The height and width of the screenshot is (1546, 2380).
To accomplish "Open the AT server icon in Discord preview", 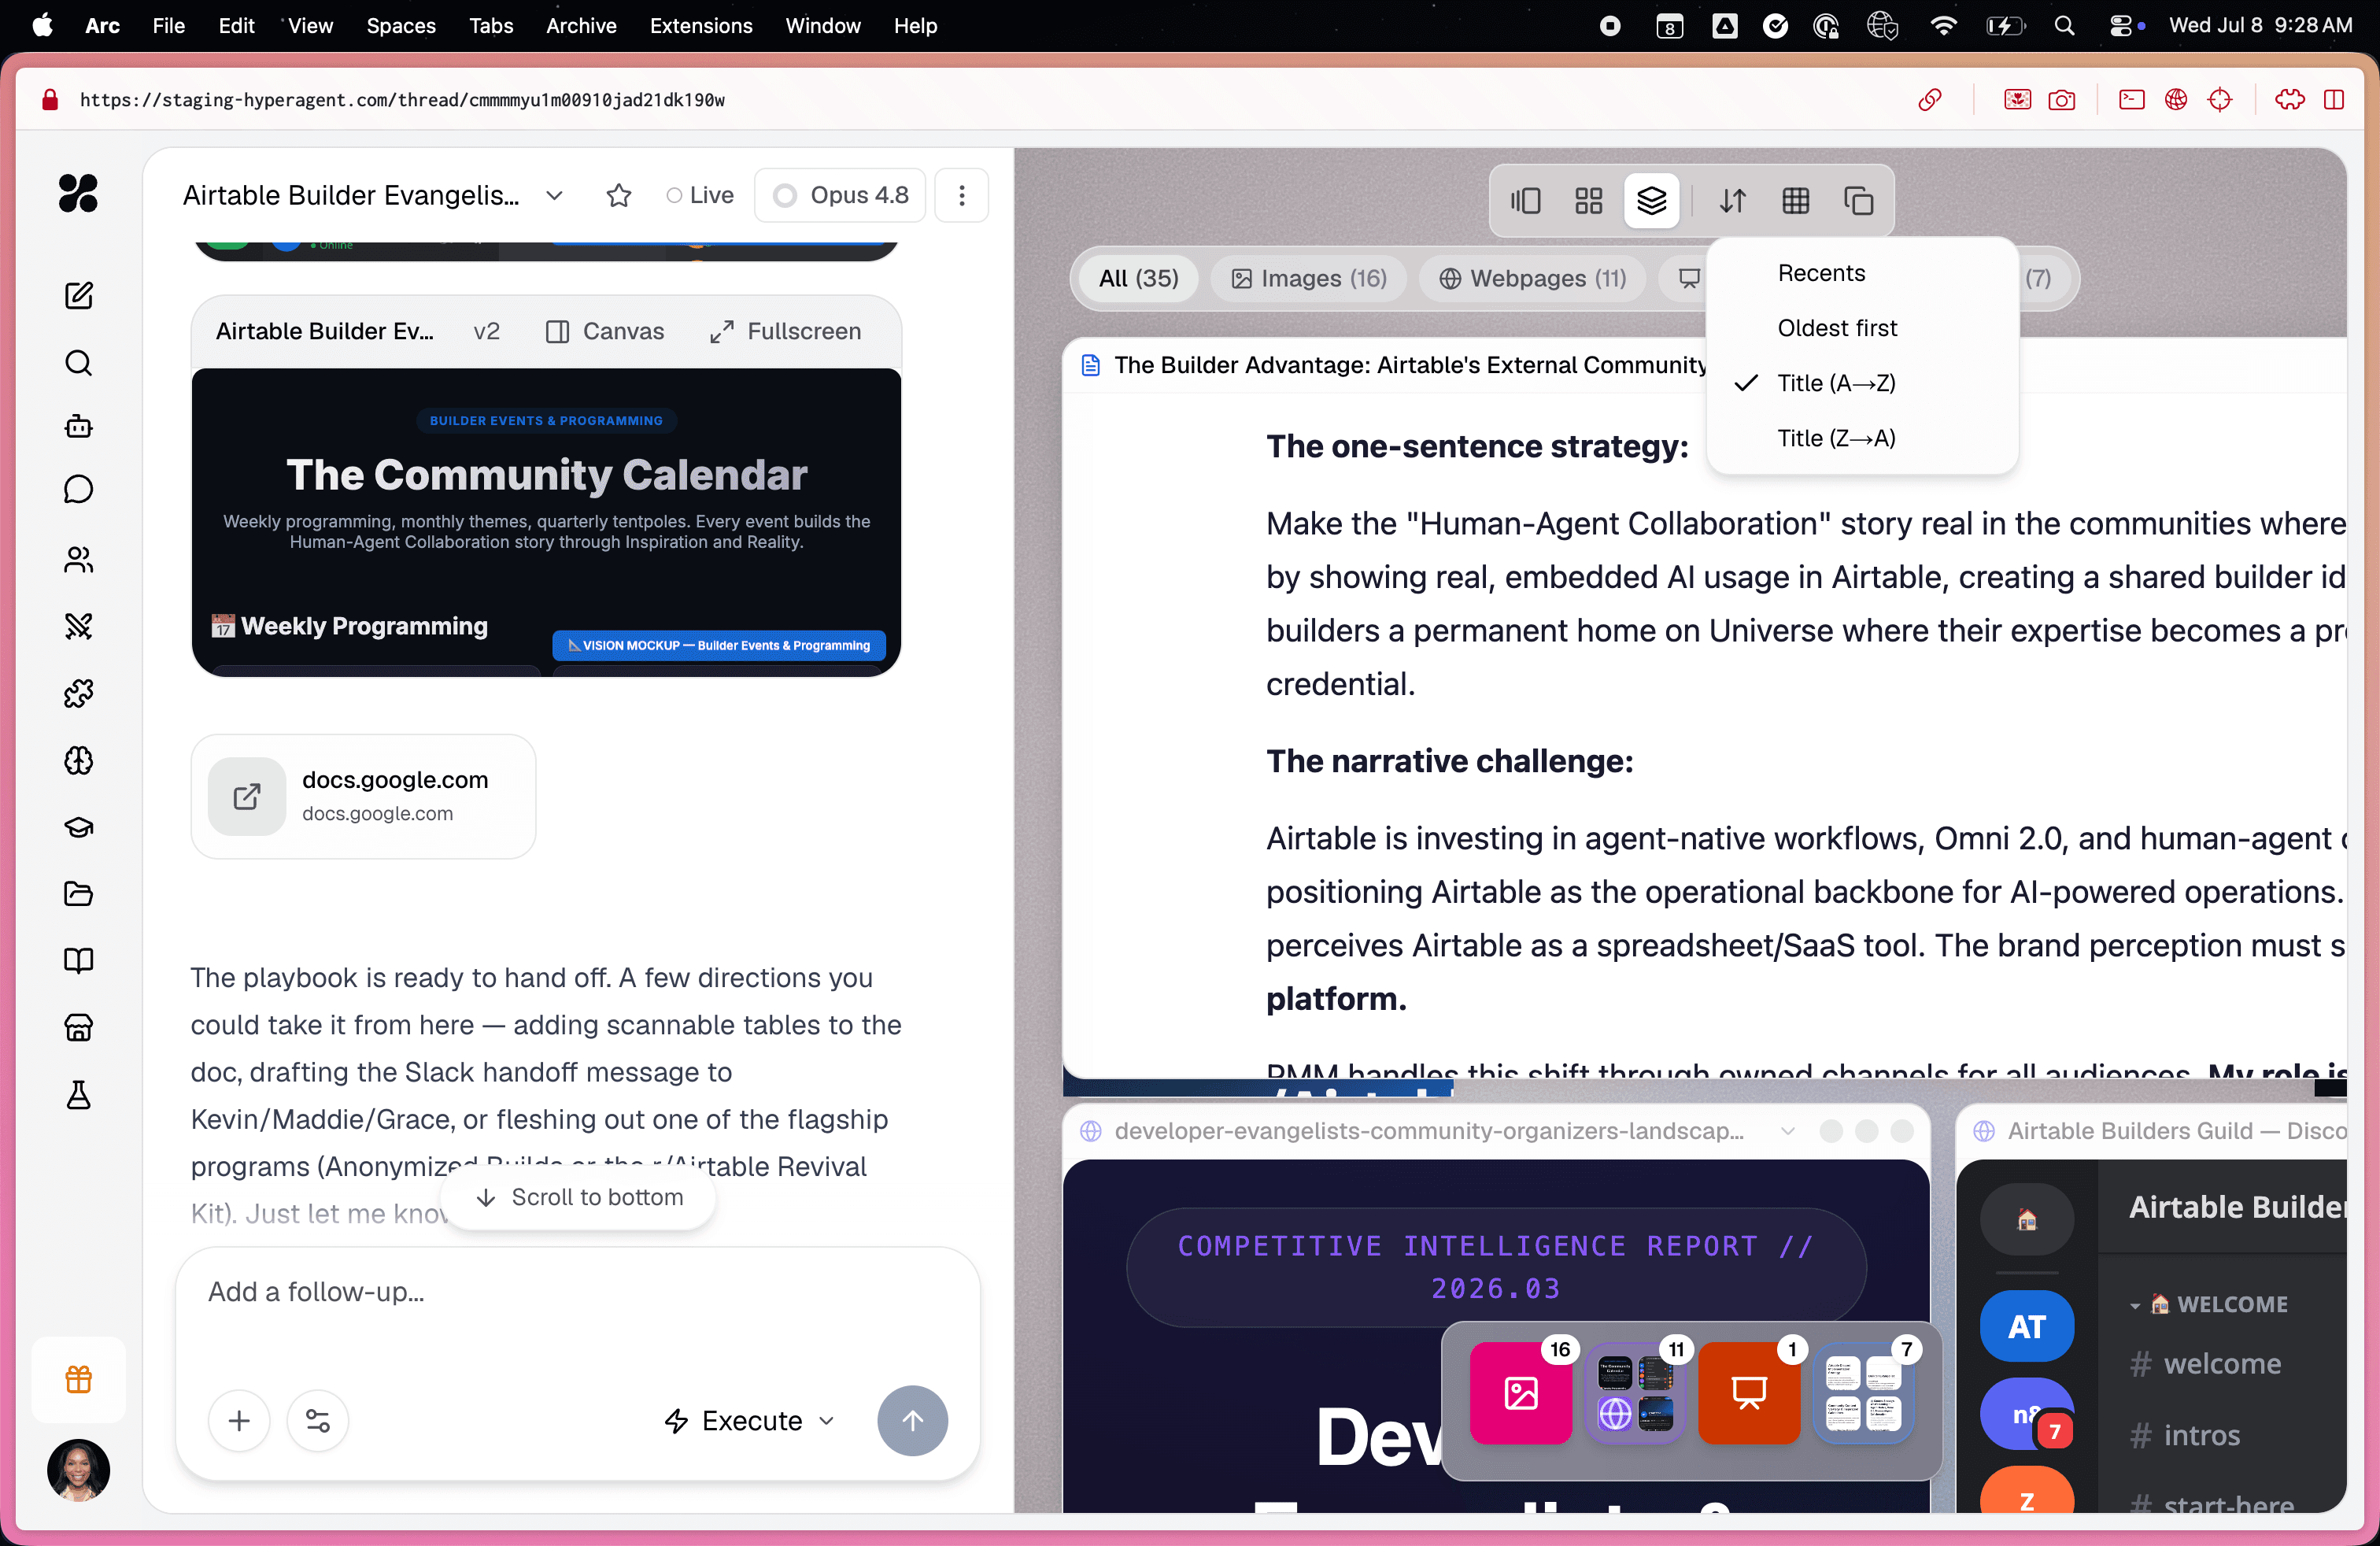I will click(x=2026, y=1326).
